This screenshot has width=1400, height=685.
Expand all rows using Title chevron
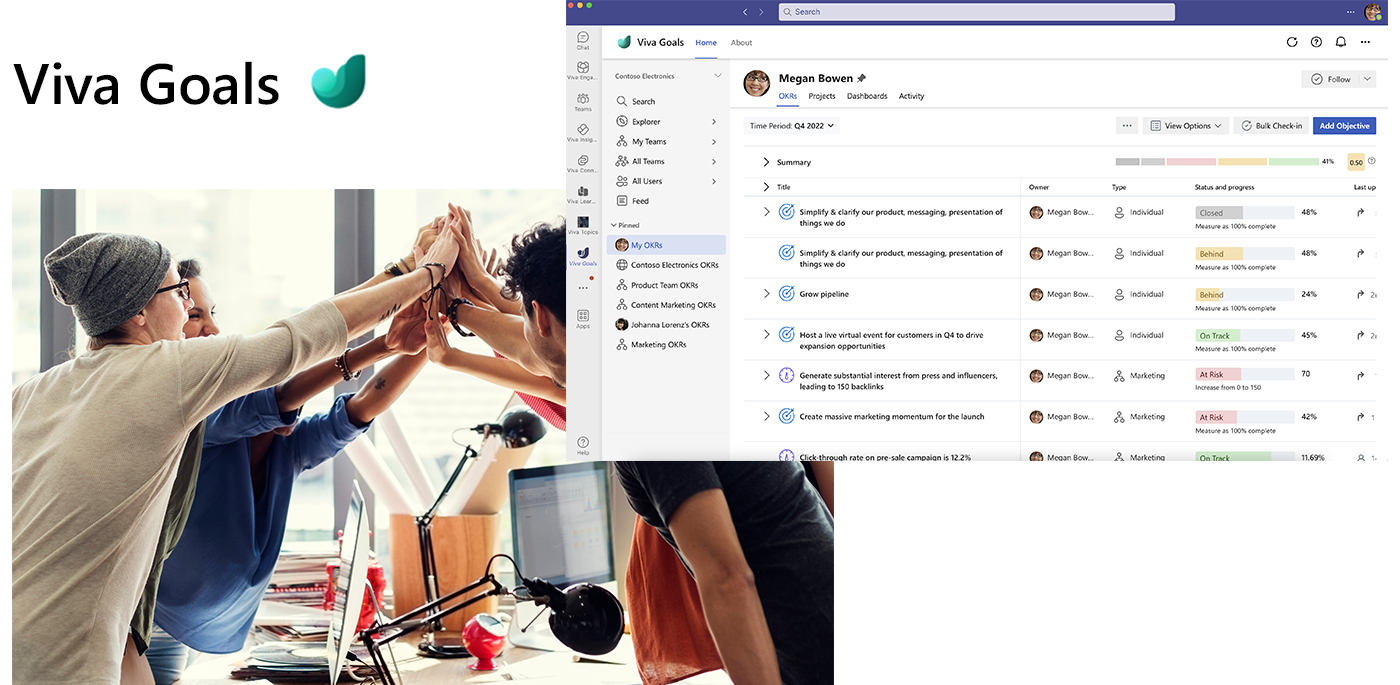(766, 187)
